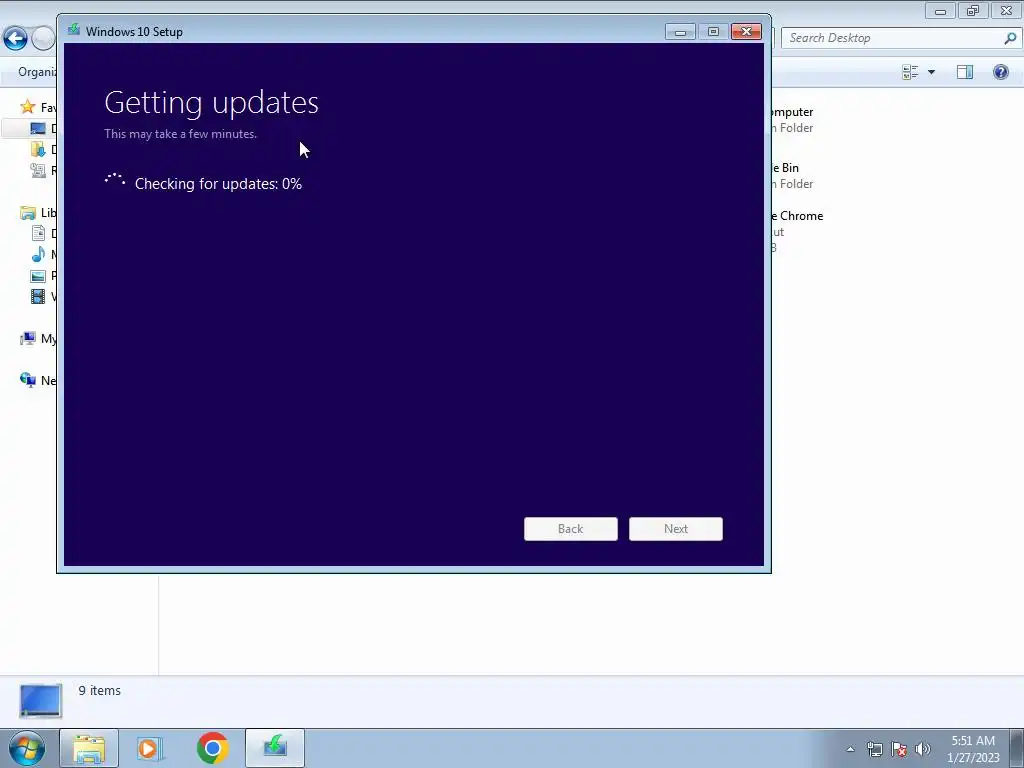Select the Network icon in navigation pane

click(27, 380)
